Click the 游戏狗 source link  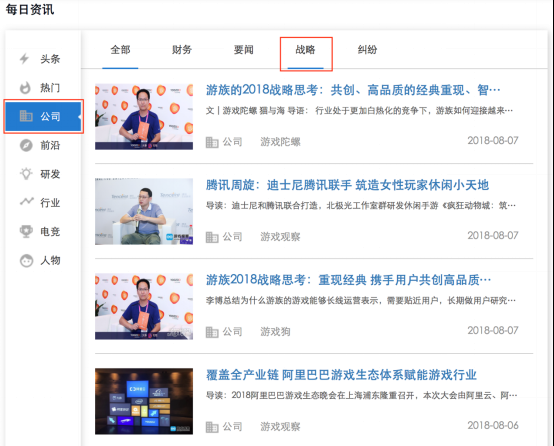tap(276, 332)
